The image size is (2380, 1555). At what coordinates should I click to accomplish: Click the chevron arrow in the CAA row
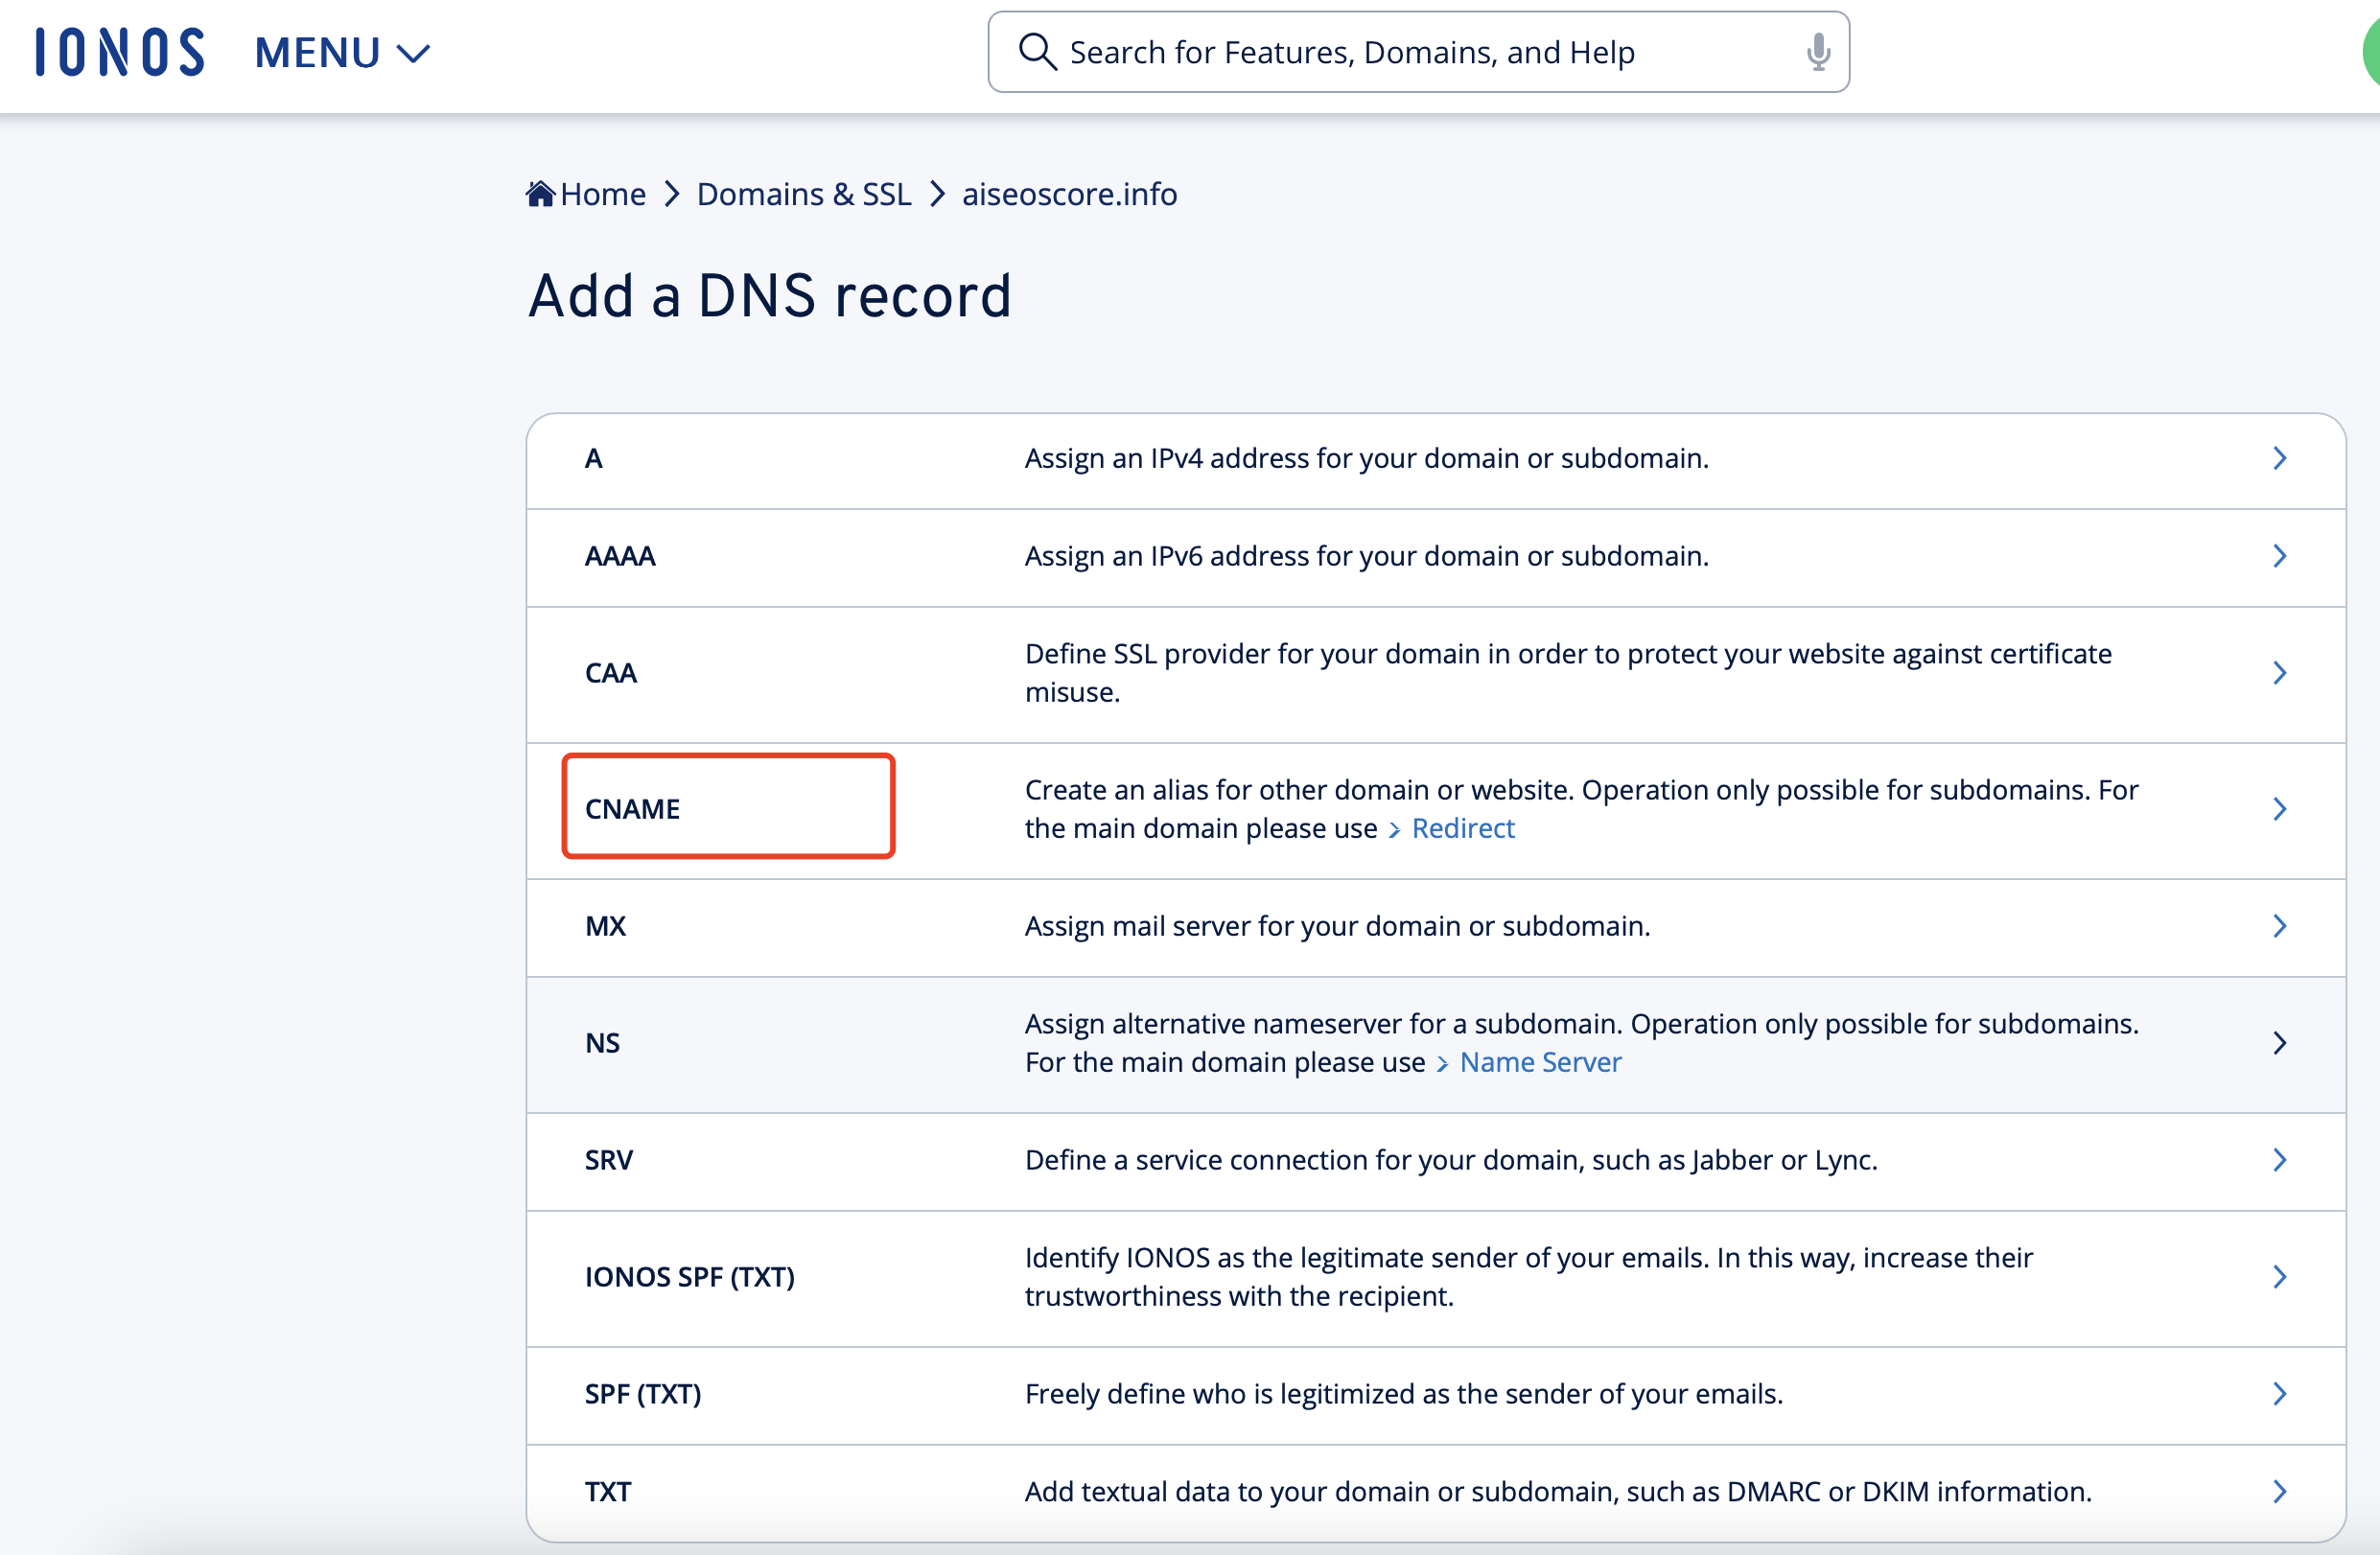click(x=2279, y=673)
